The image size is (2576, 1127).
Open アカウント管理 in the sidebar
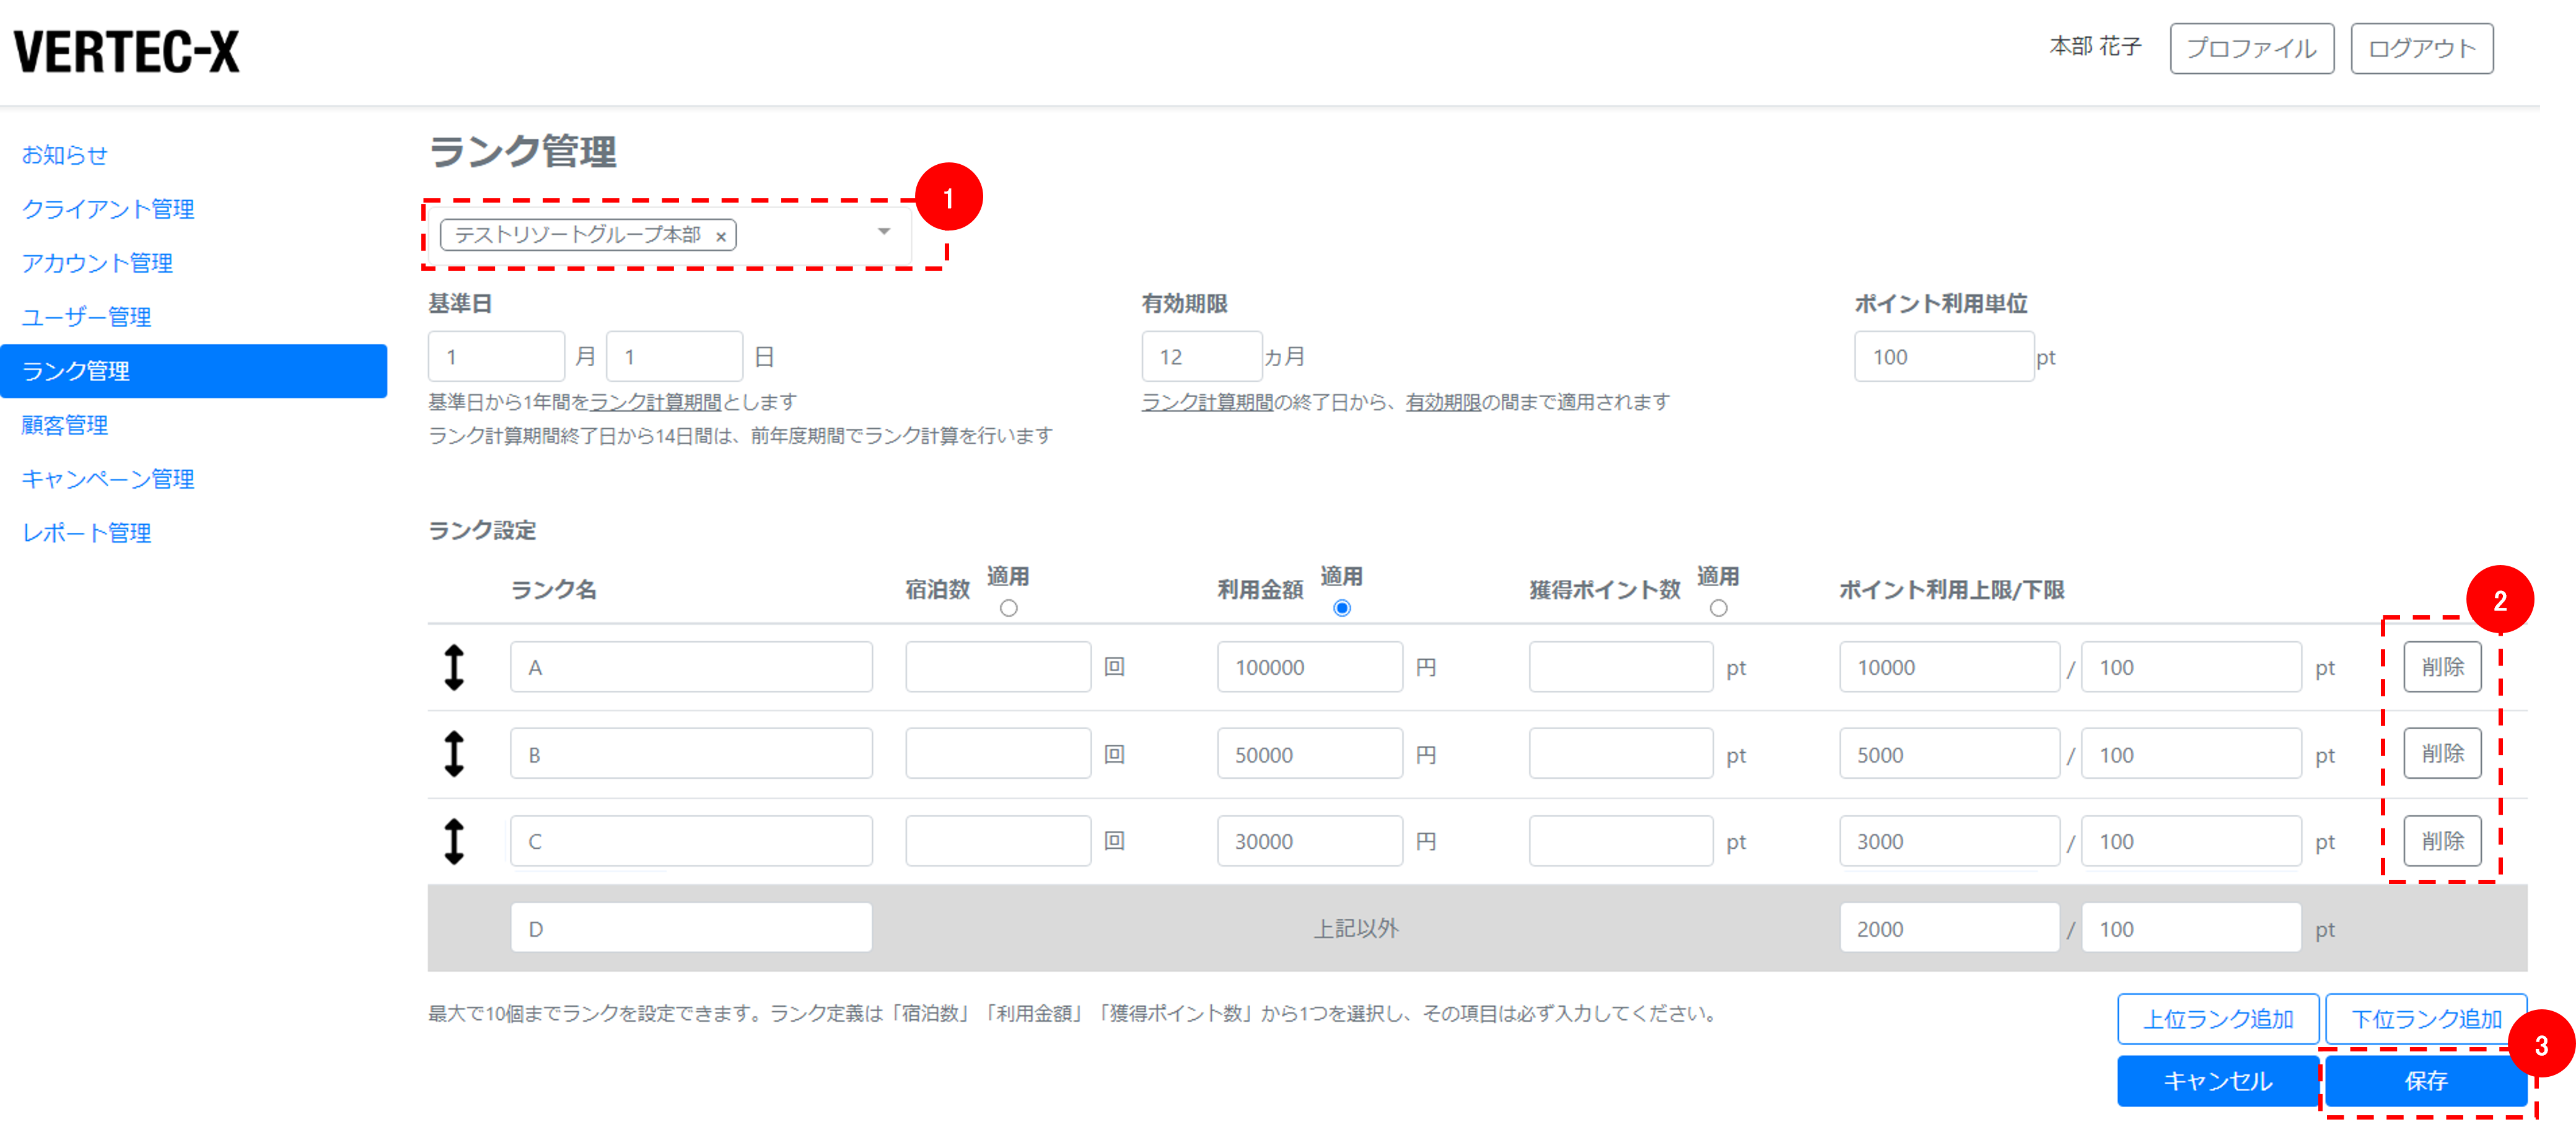(x=97, y=263)
